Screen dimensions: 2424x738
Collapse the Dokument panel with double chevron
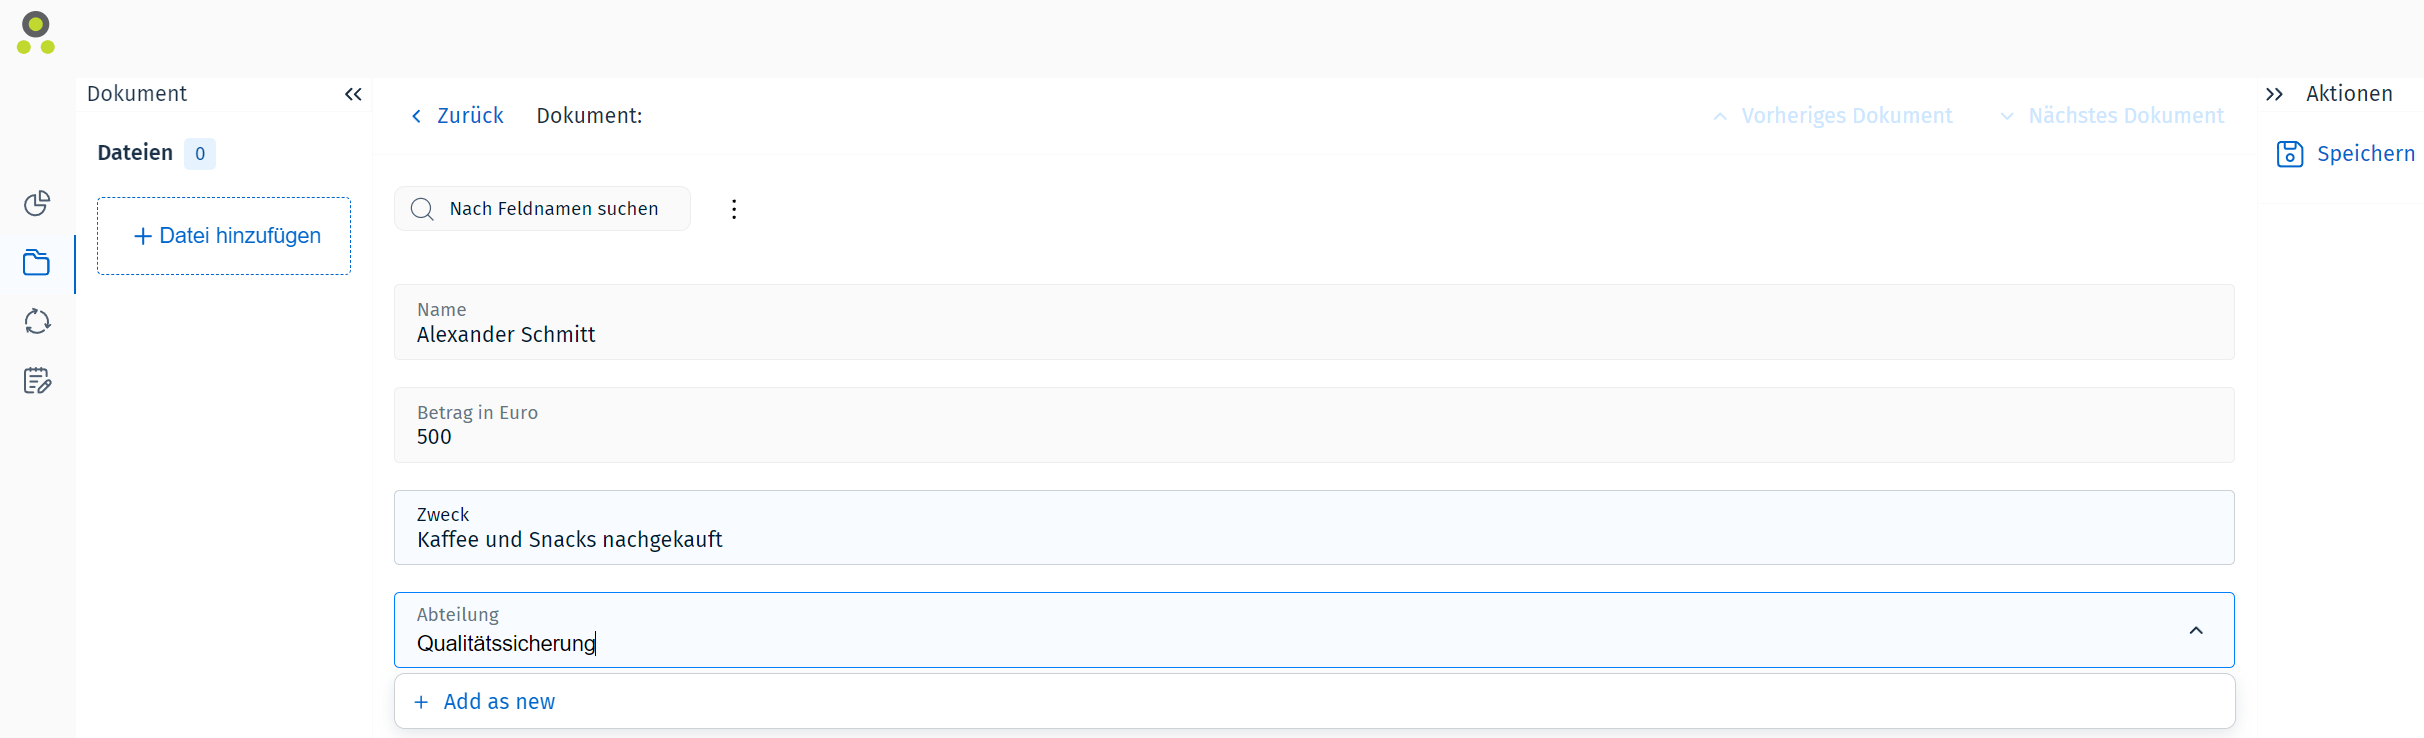pyautogui.click(x=353, y=94)
